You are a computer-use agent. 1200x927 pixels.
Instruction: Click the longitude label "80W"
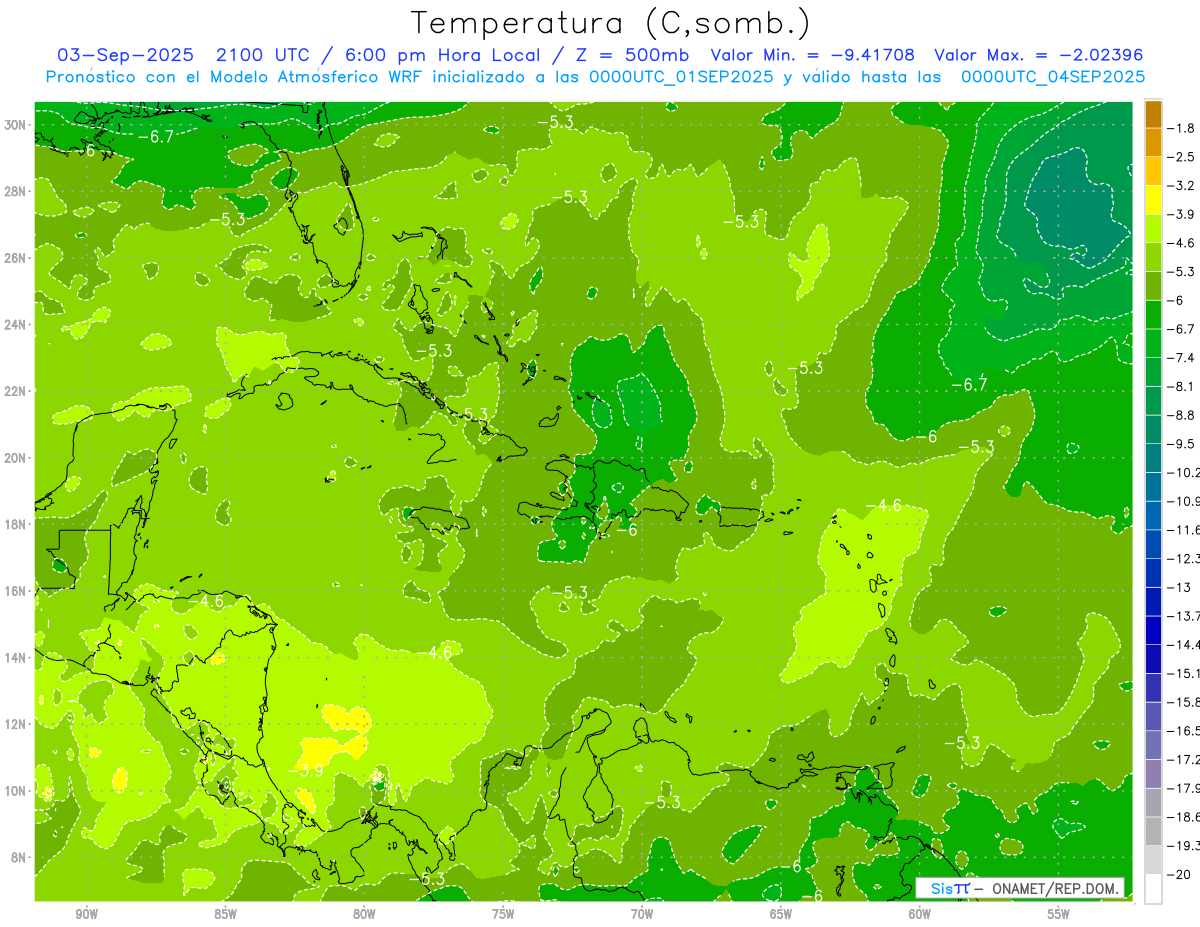pyautogui.click(x=364, y=914)
